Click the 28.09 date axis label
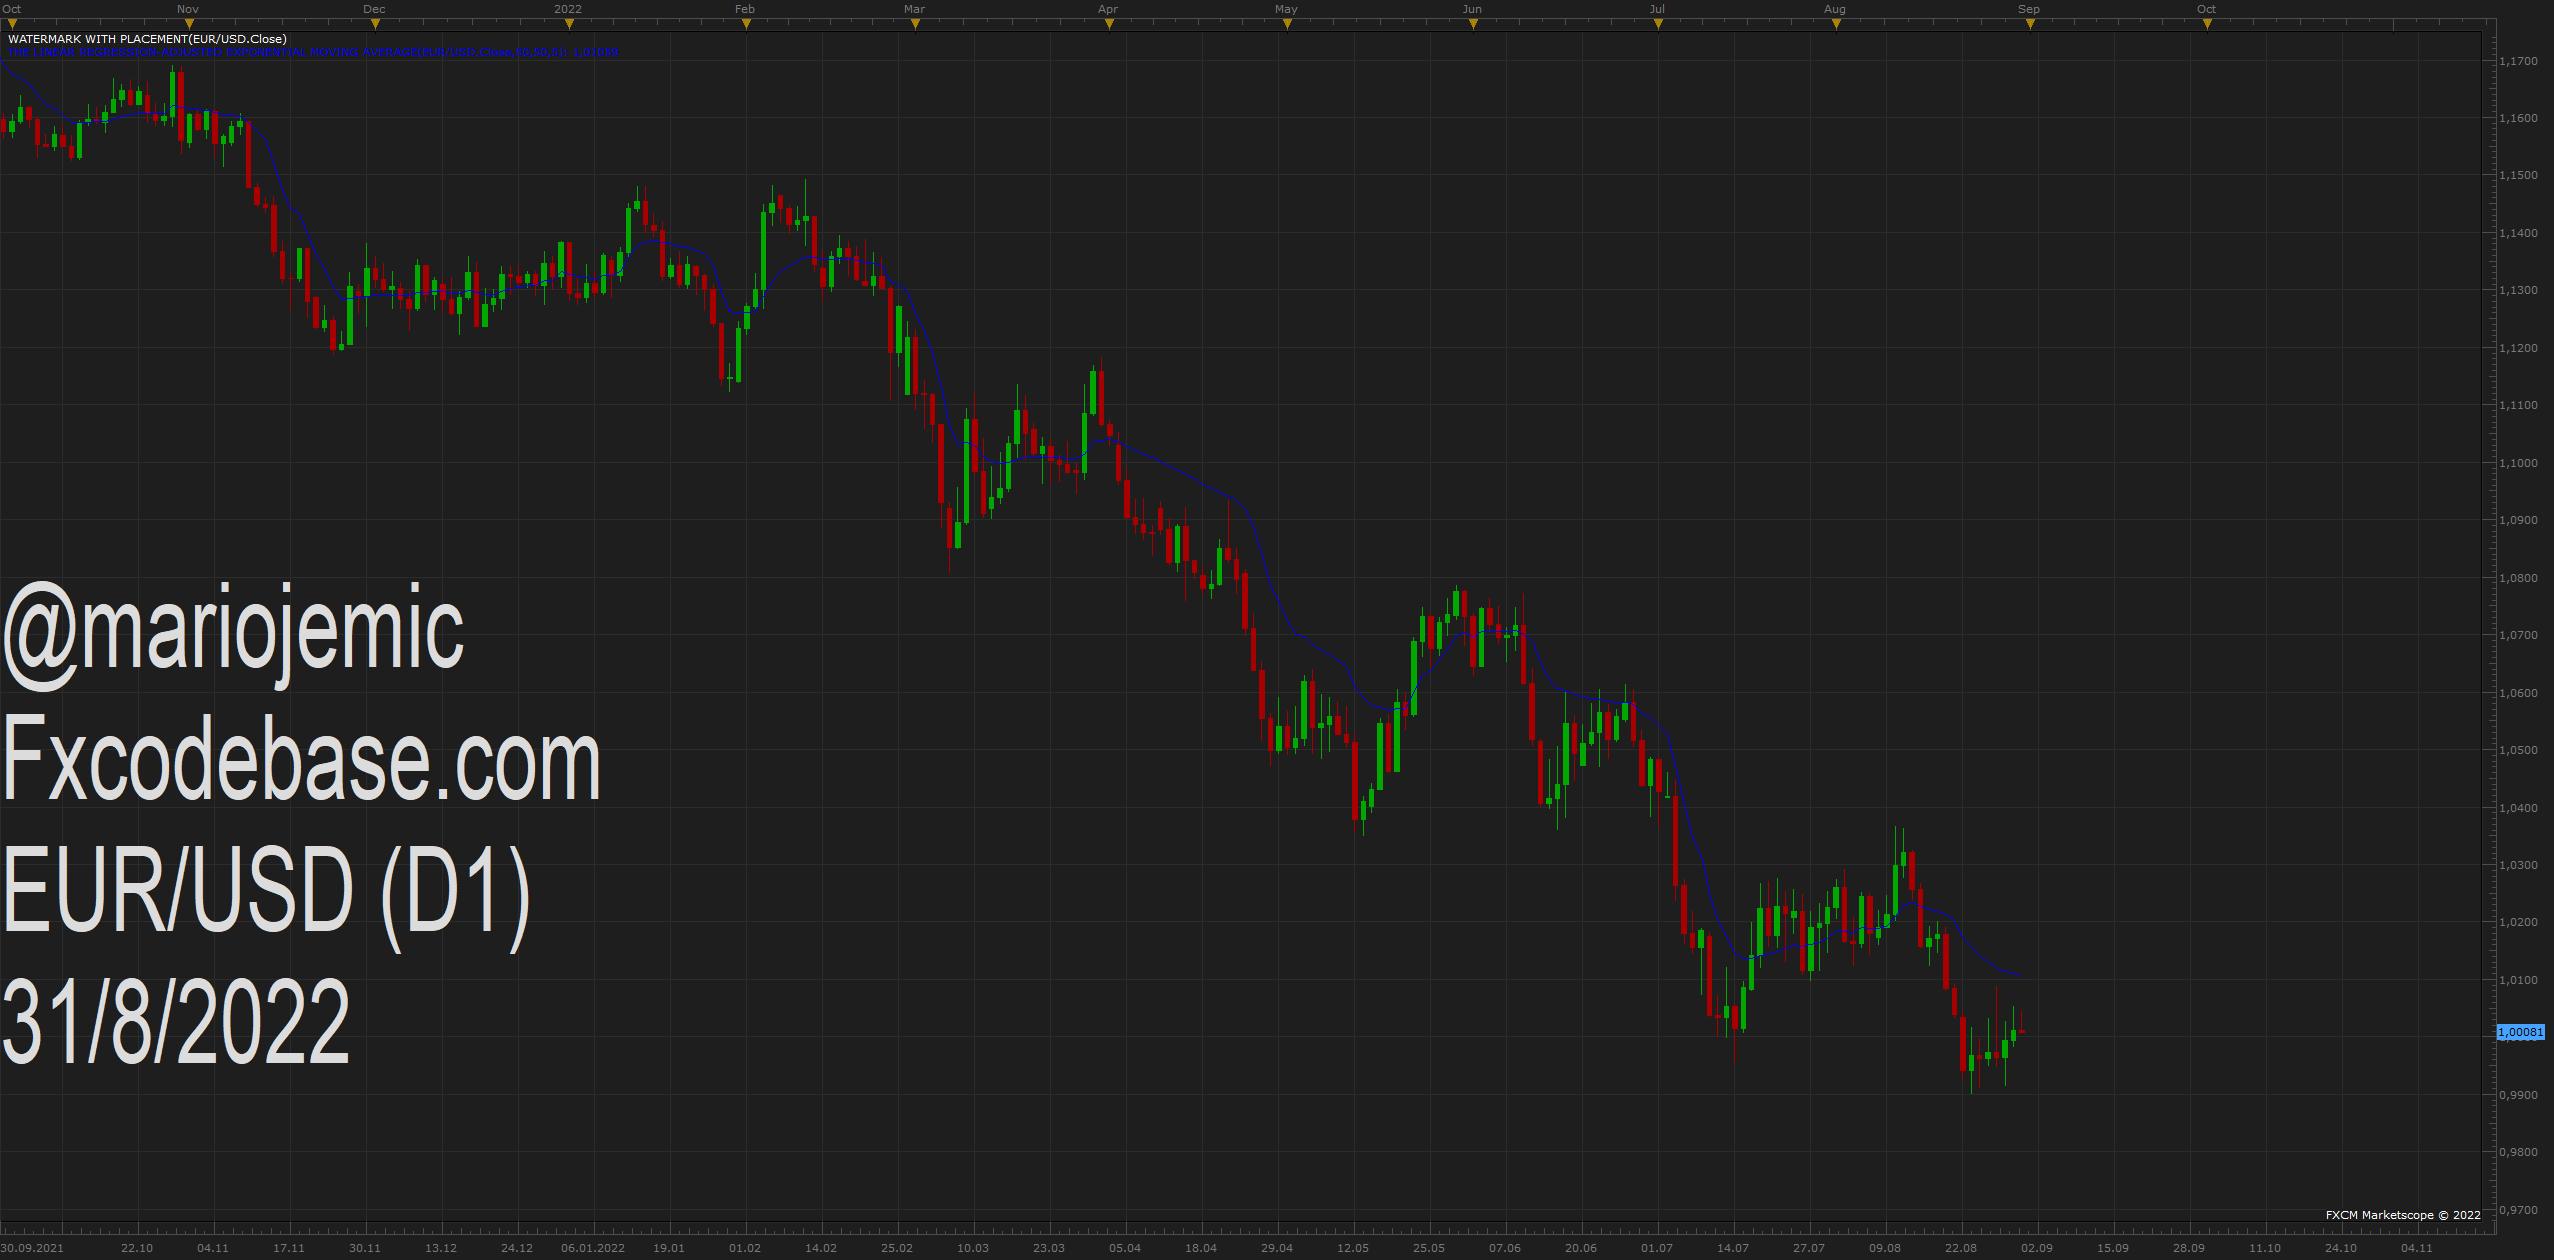This screenshot has width=2554, height=1260. [2189, 1248]
